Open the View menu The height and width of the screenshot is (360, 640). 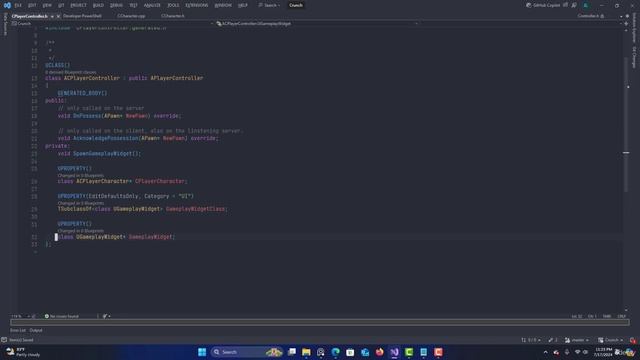[47, 5]
